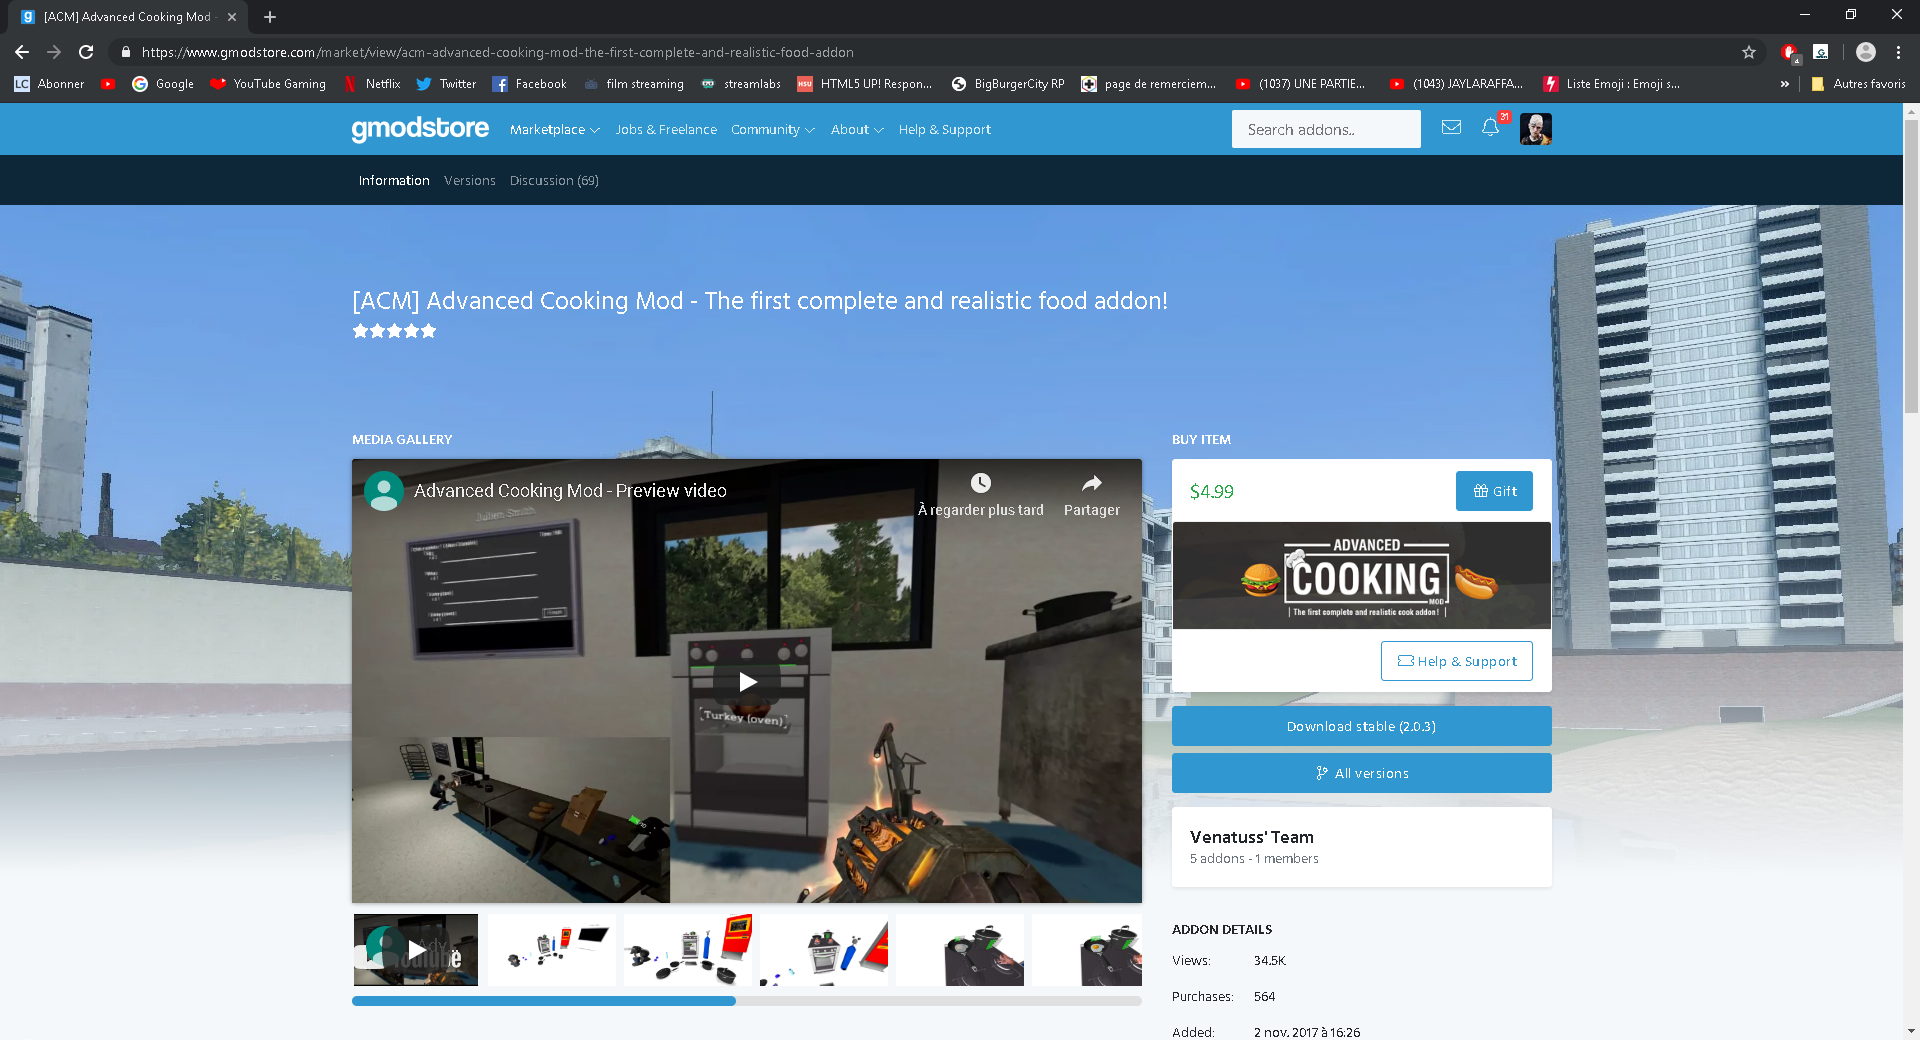Viewport: 1920px width, 1040px height.
Task: Click the five-star rating
Action: pyautogui.click(x=394, y=331)
